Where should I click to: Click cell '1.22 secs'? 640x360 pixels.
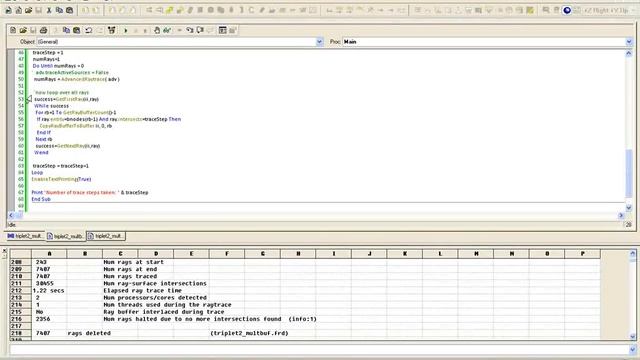tap(48, 291)
